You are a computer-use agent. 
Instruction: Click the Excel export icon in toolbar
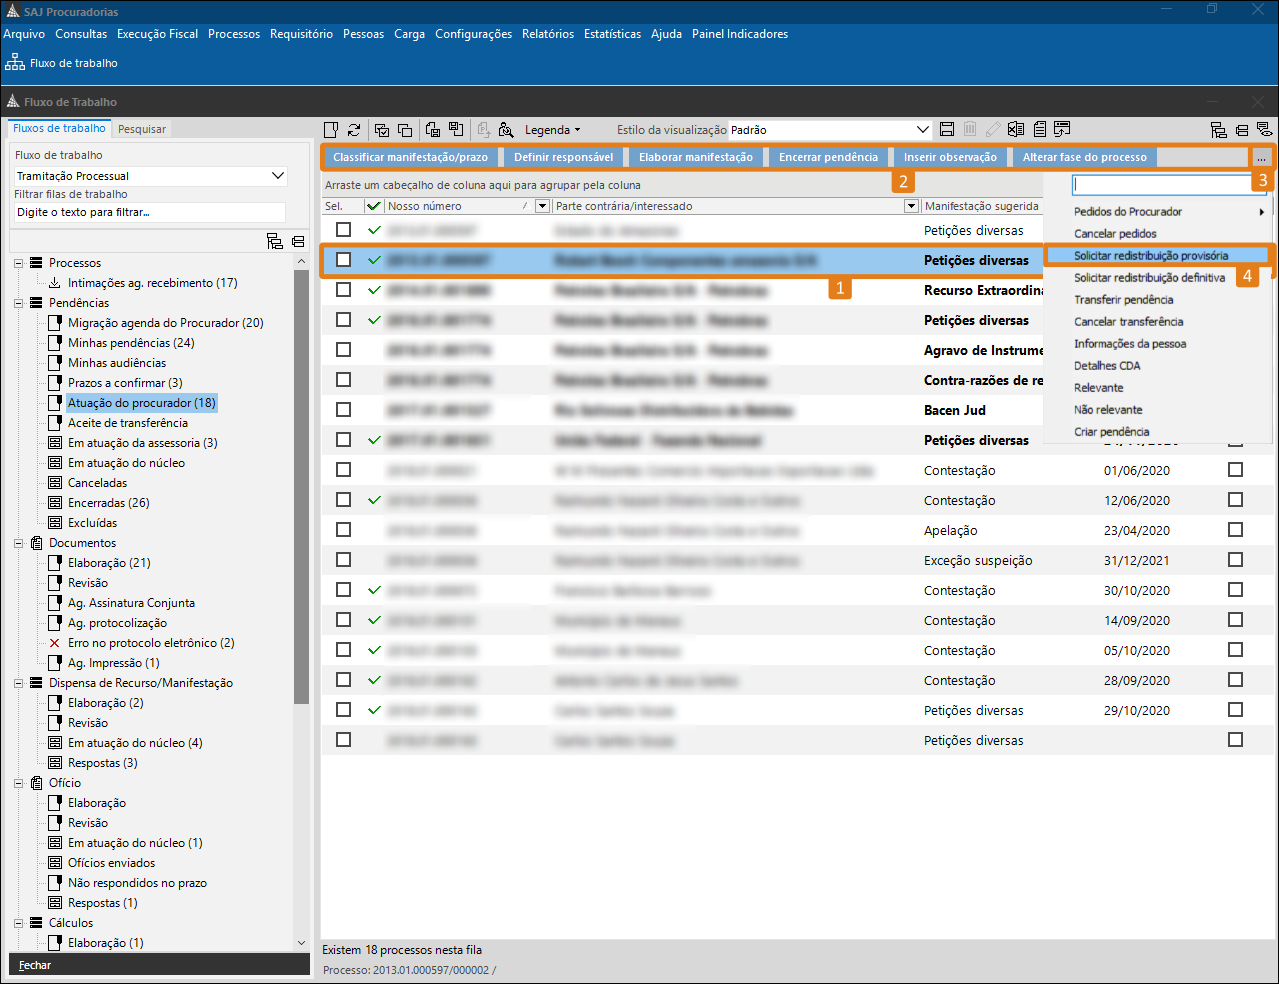tap(1016, 130)
